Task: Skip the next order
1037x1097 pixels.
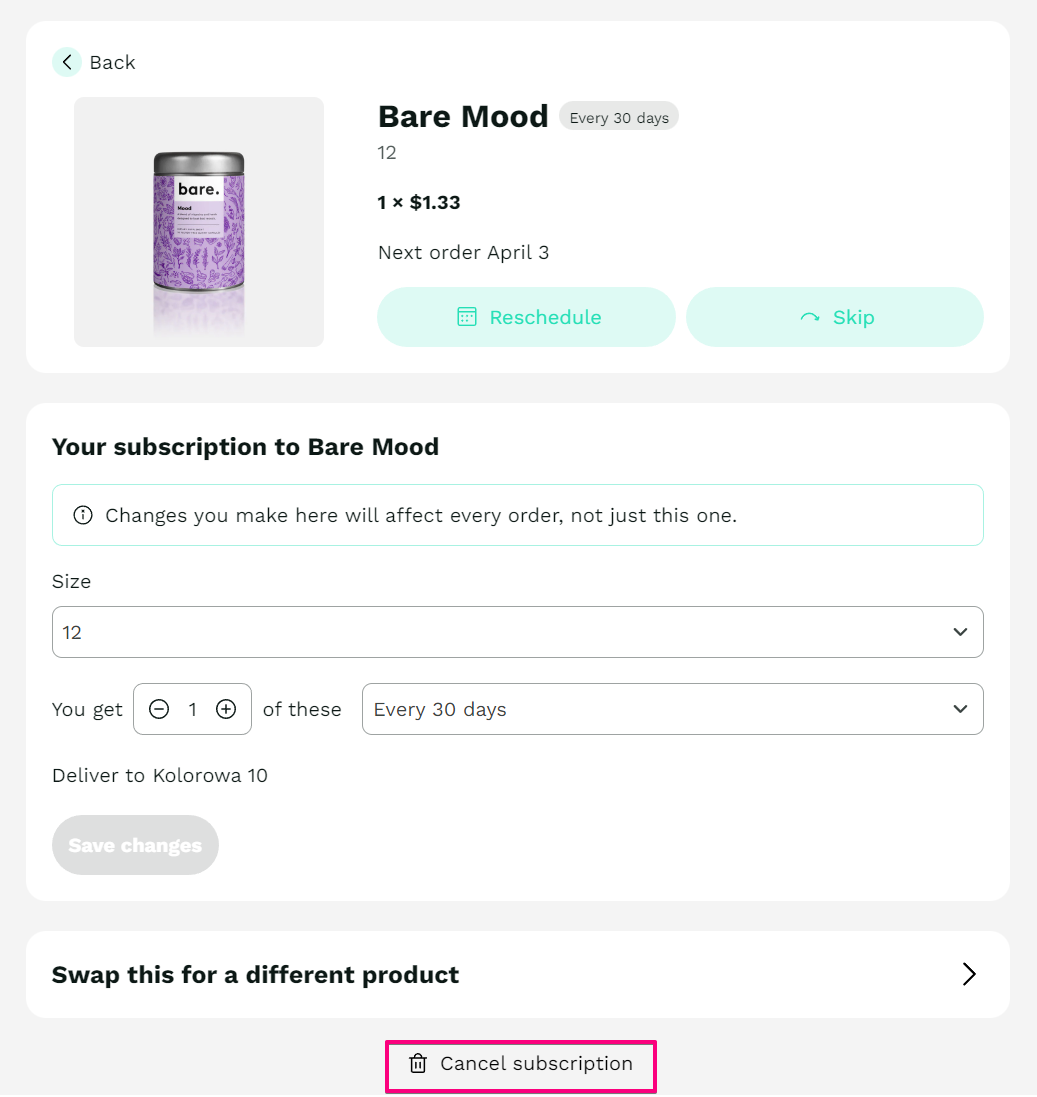Action: pos(835,317)
